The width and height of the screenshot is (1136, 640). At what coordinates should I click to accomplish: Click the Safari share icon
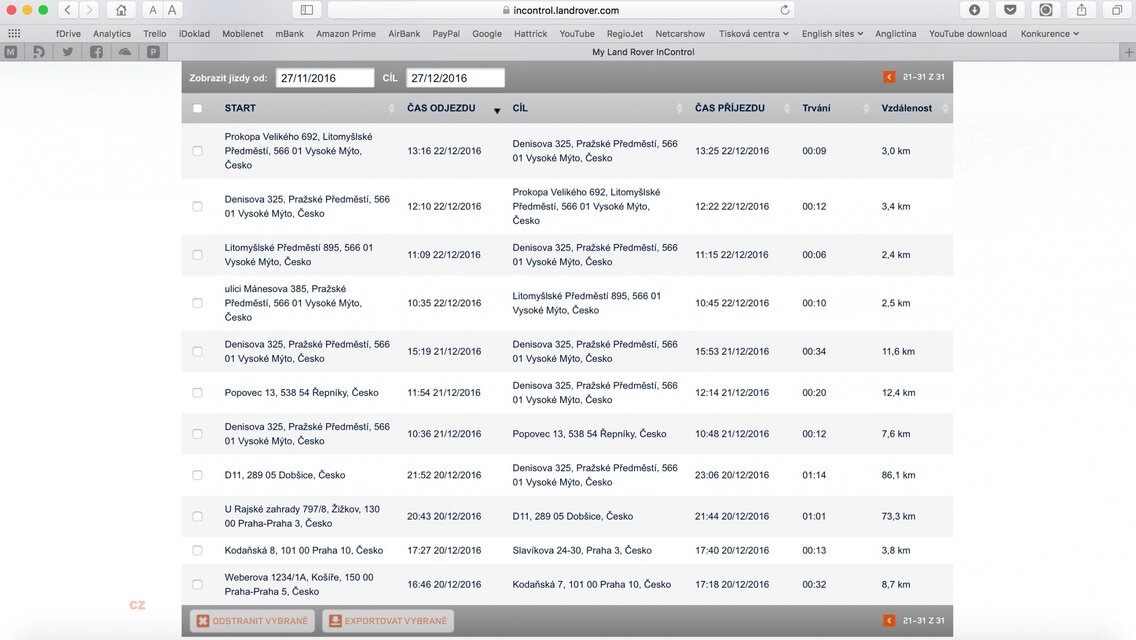[1082, 10]
